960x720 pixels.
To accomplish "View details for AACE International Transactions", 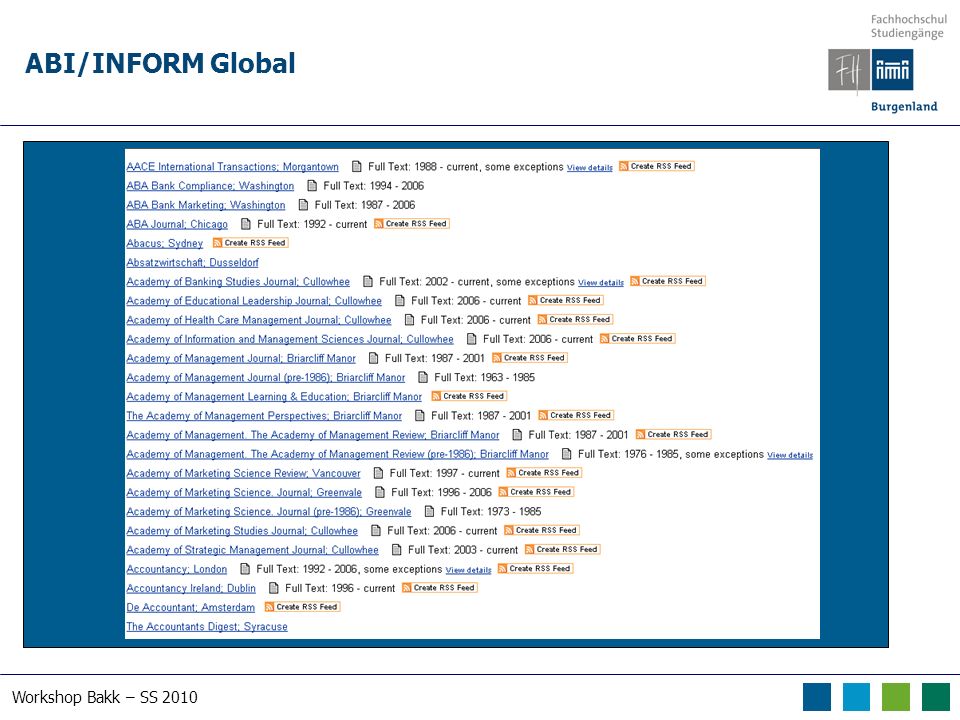I will [x=590, y=168].
